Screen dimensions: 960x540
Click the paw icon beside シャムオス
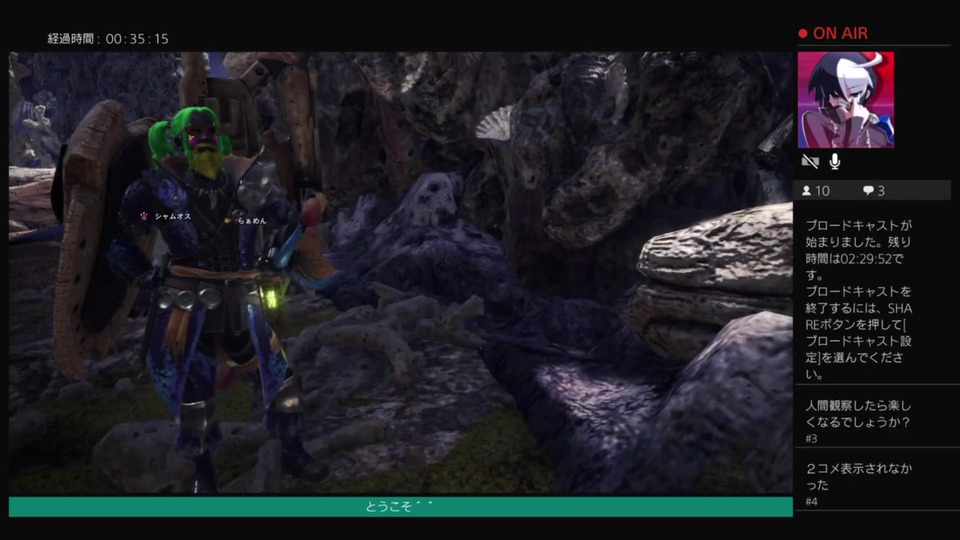(x=144, y=216)
